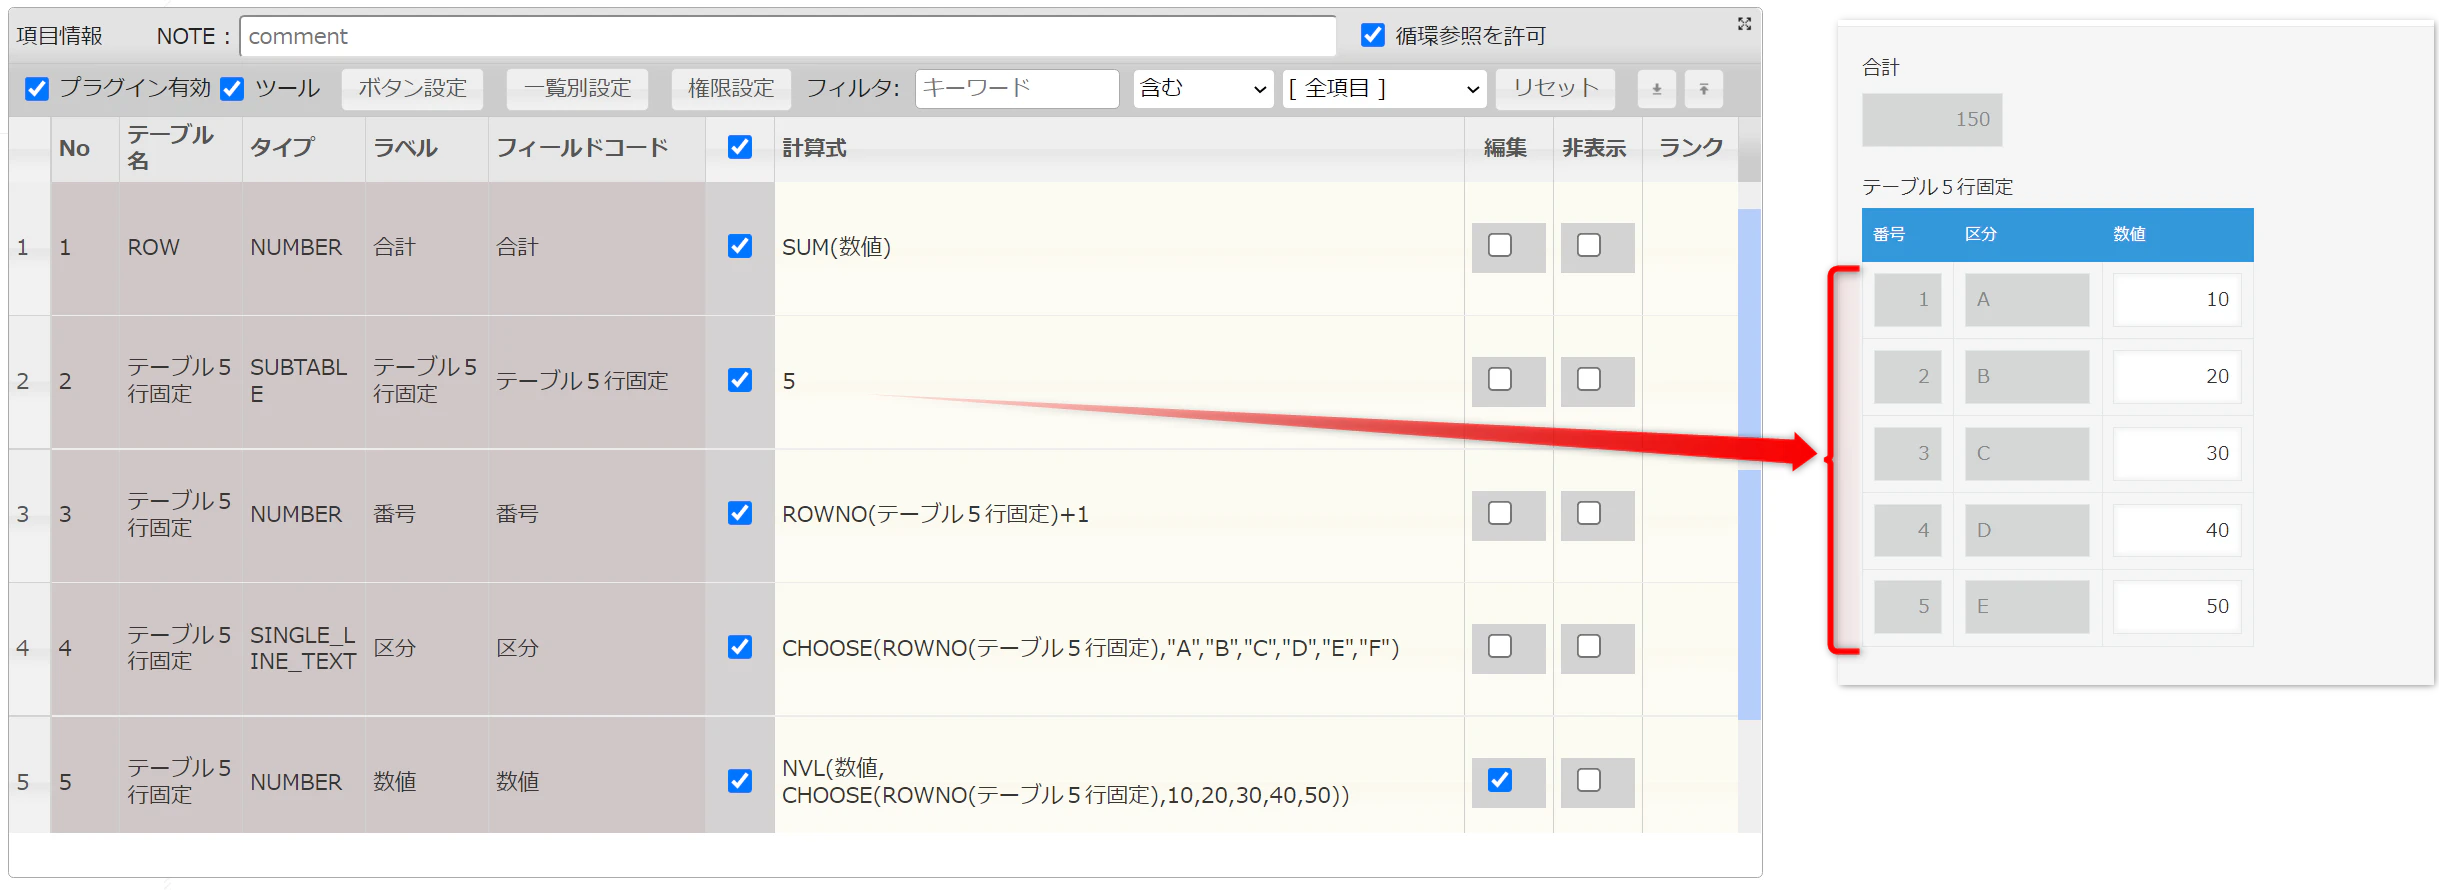
Task: Click the formula cell containing 5
Action: (x=1119, y=382)
